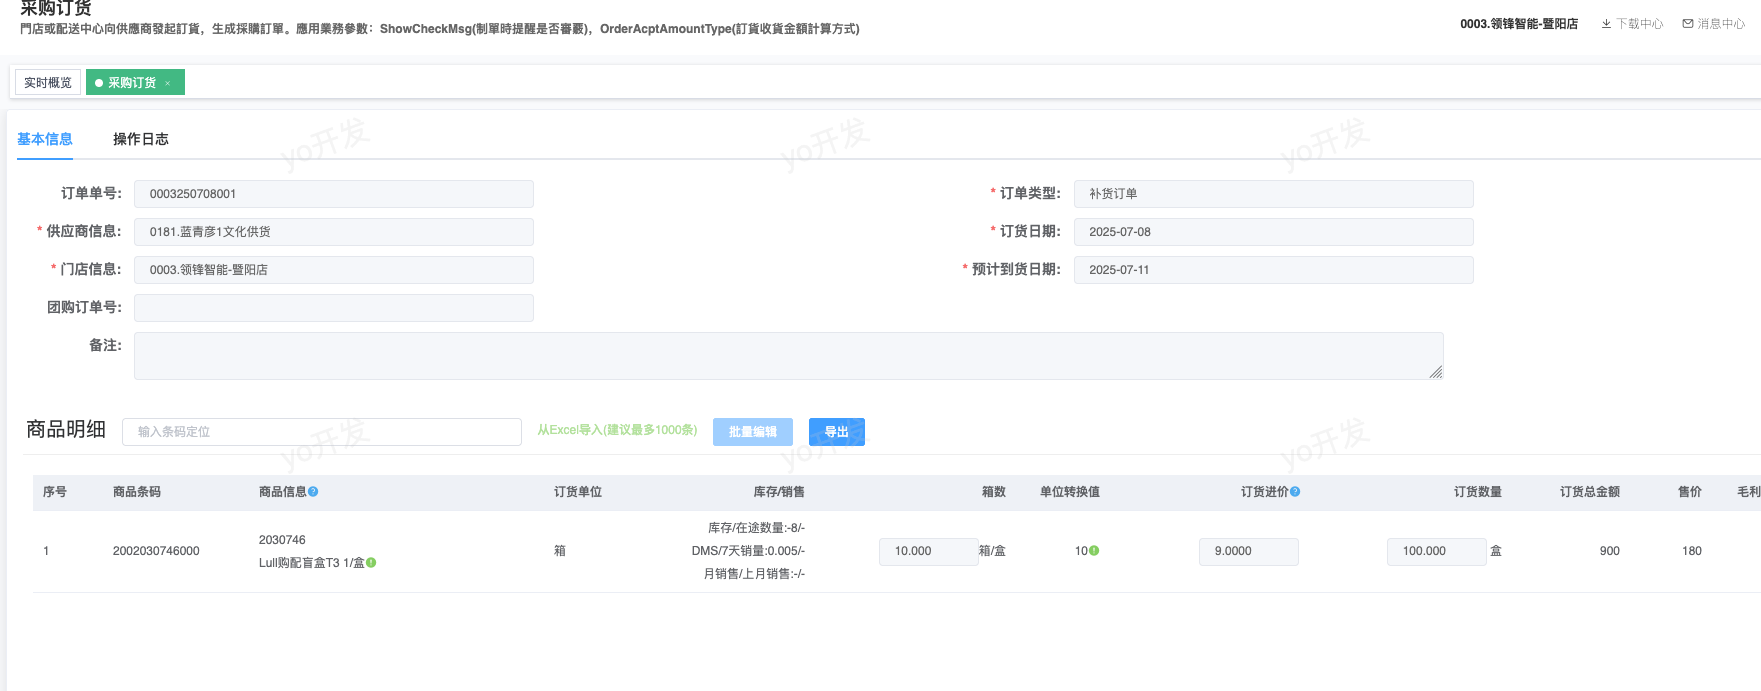Click the 批量编辑 button
The image size is (1761, 691).
pyautogui.click(x=752, y=432)
